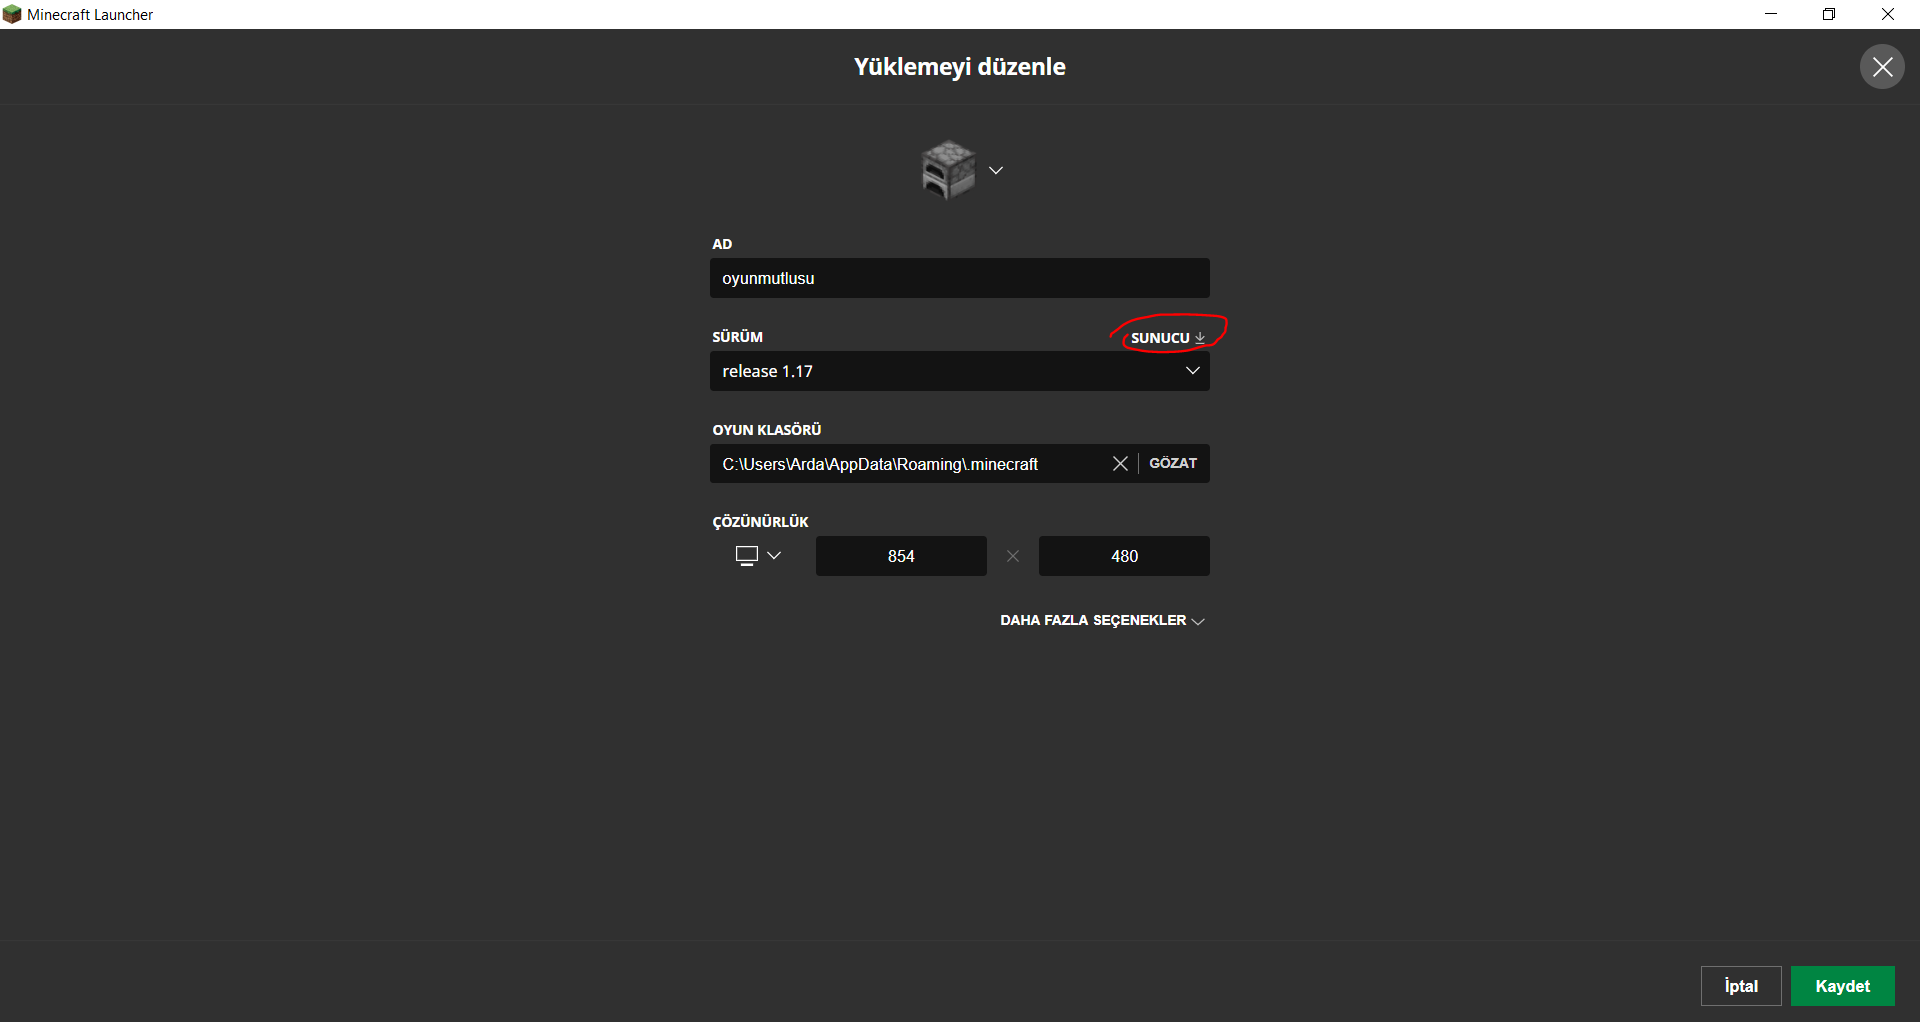Save the installation with Kaydet
This screenshot has height=1022, width=1920.
coord(1843,986)
